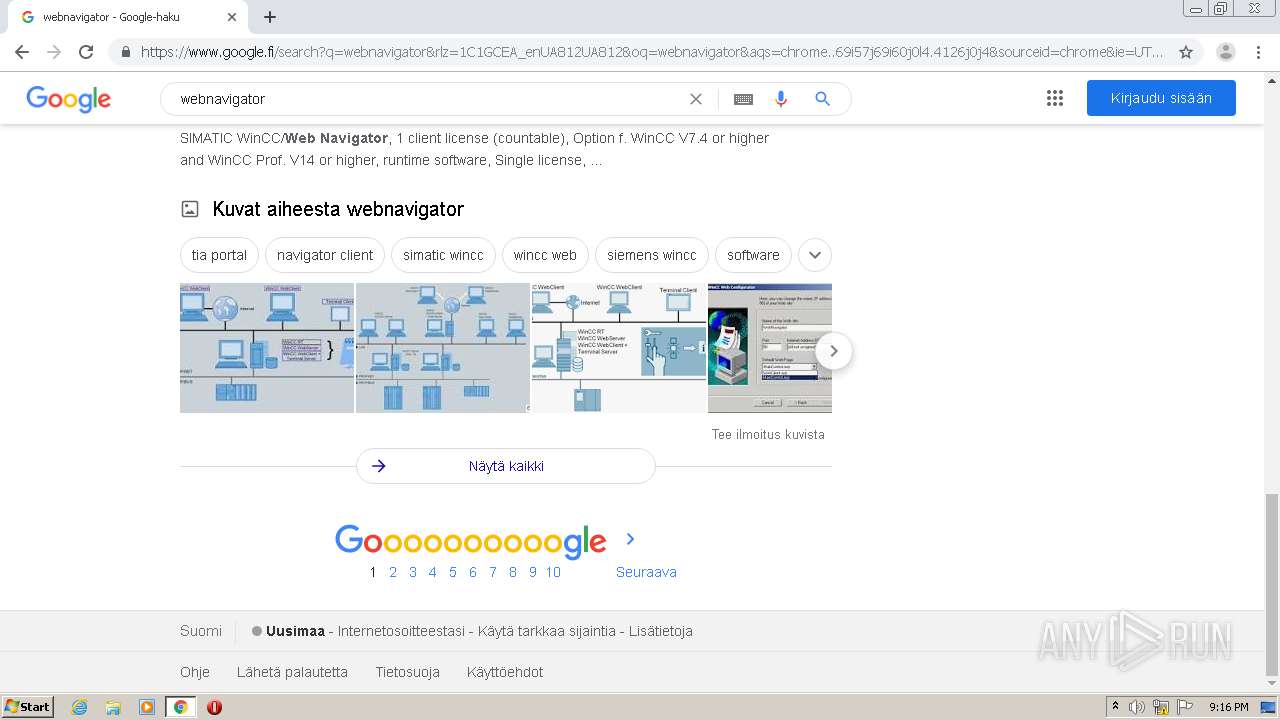Close the webnavigator Google-haku tab

pyautogui.click(x=232, y=17)
